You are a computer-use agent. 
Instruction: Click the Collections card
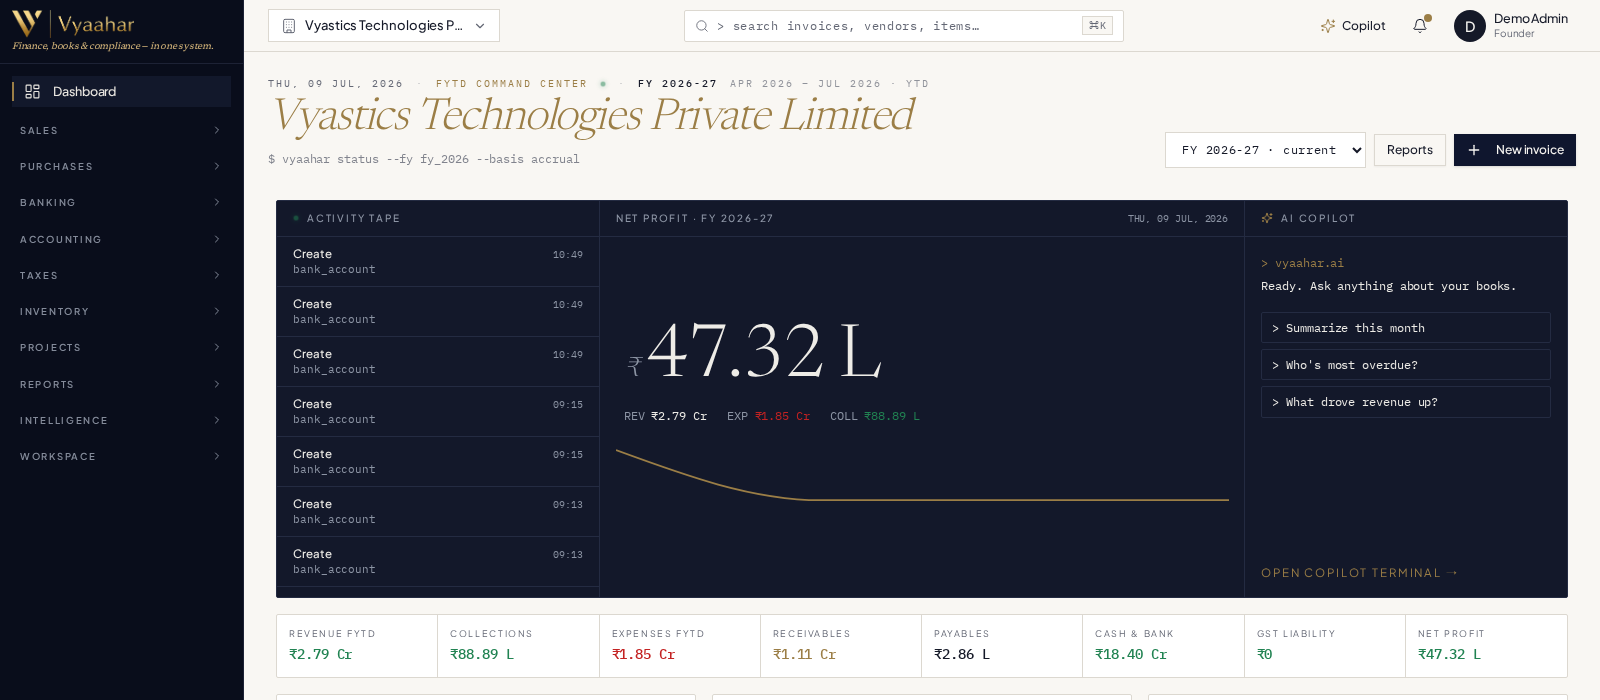tap(518, 646)
